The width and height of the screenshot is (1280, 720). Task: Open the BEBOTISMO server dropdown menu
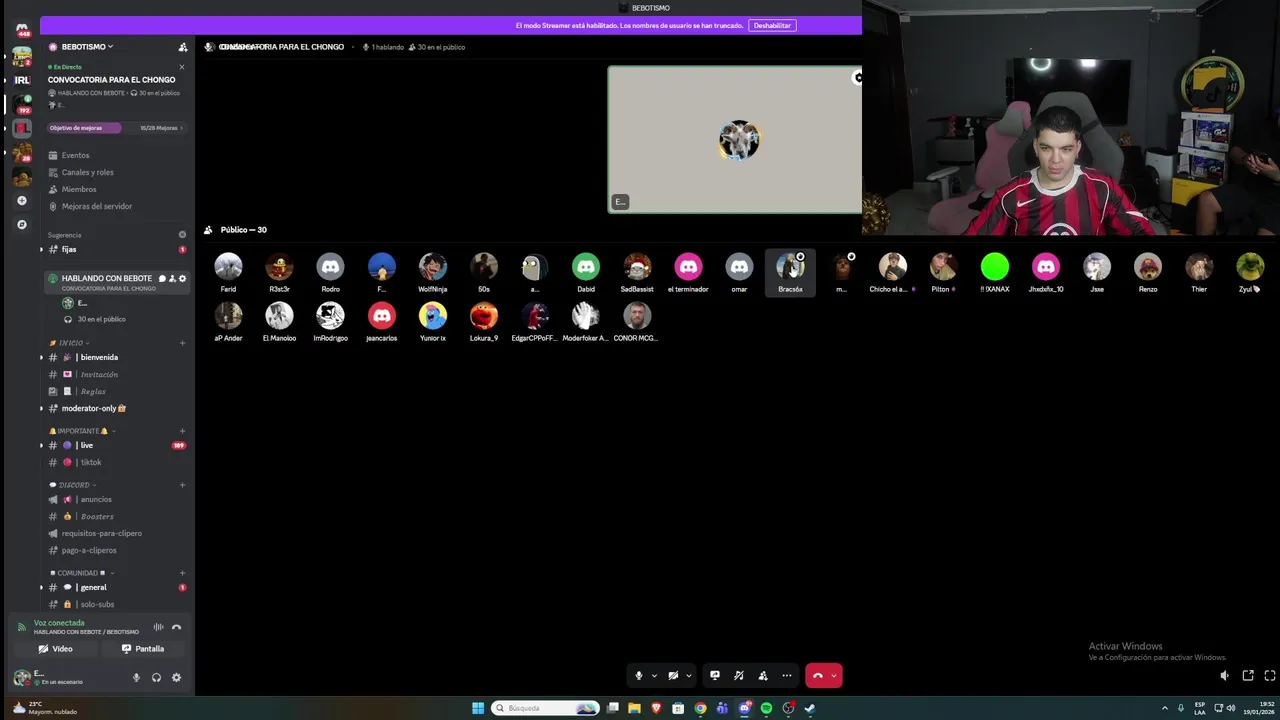pos(87,47)
